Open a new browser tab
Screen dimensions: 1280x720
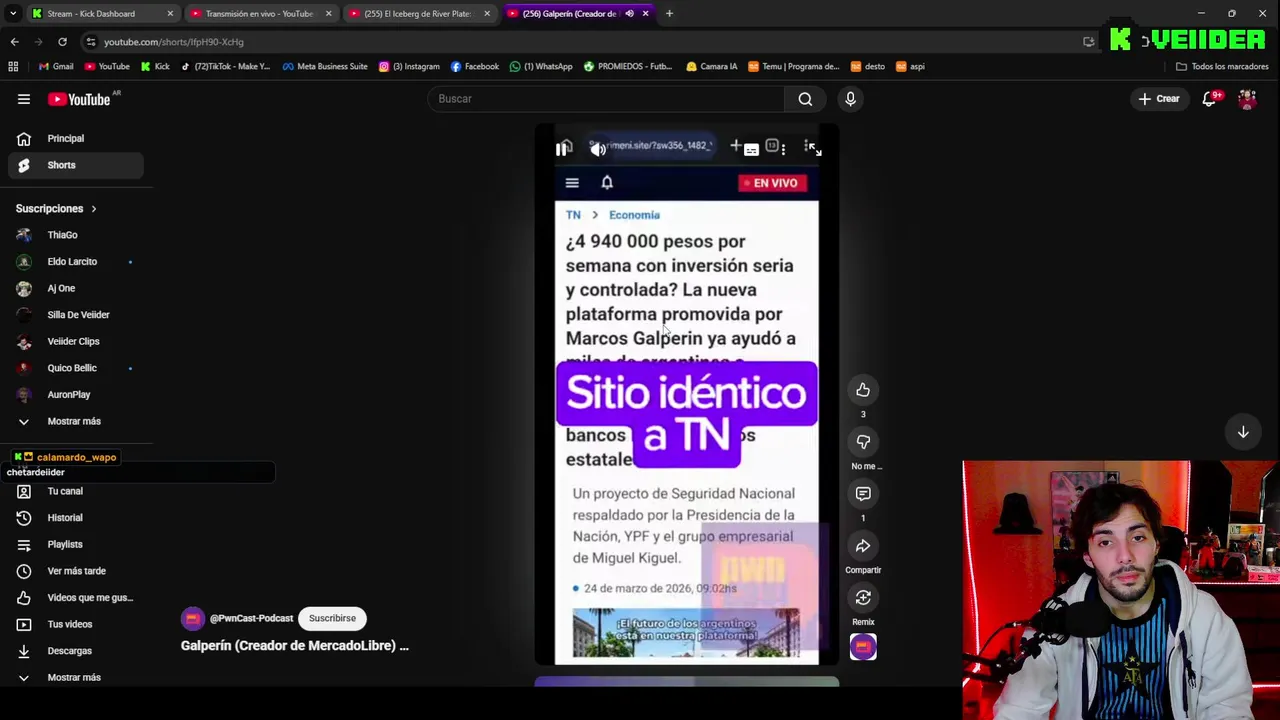coord(669,14)
